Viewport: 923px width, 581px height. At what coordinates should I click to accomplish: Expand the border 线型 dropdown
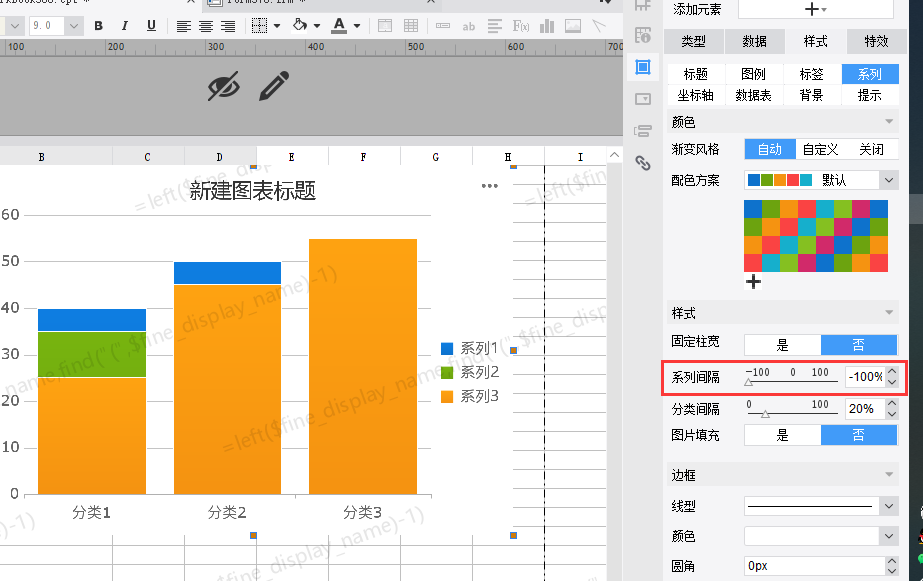pyautogui.click(x=889, y=506)
